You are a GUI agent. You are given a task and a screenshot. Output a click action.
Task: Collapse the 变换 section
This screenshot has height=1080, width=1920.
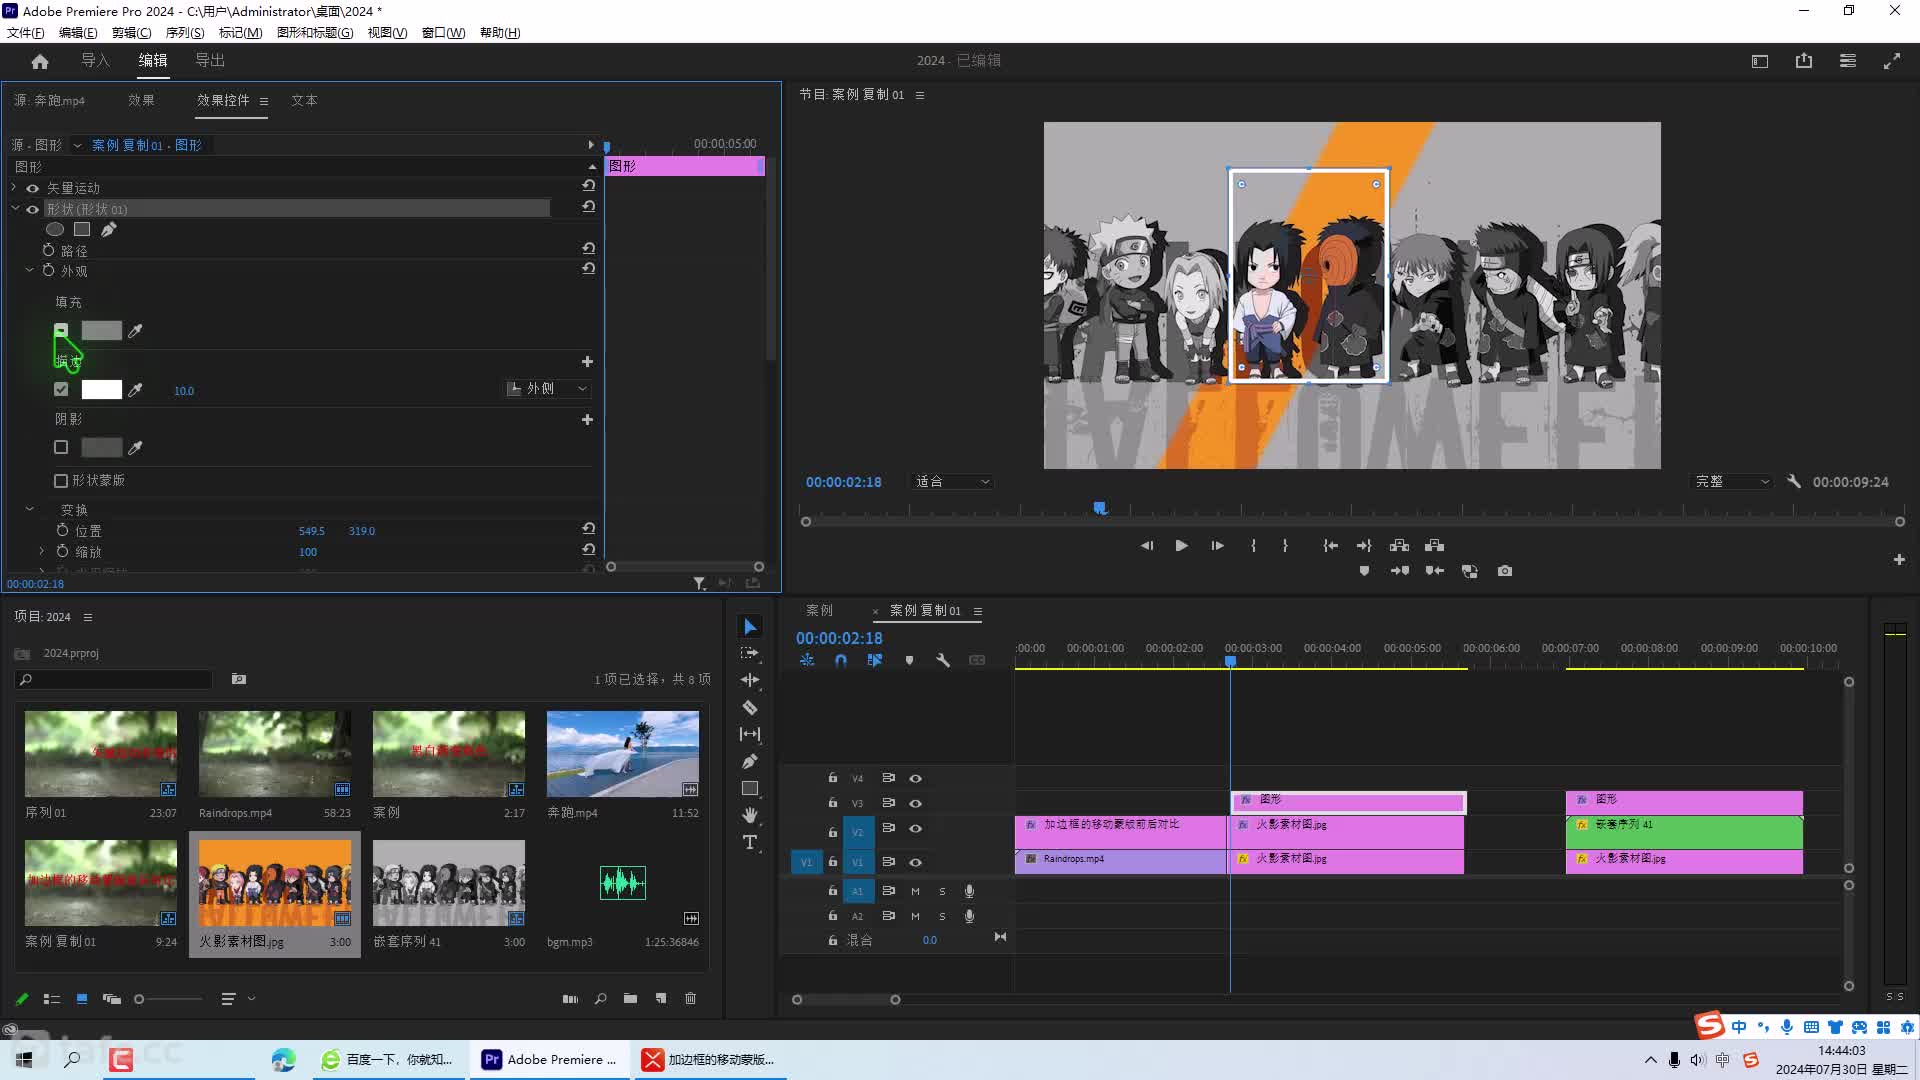tap(29, 509)
